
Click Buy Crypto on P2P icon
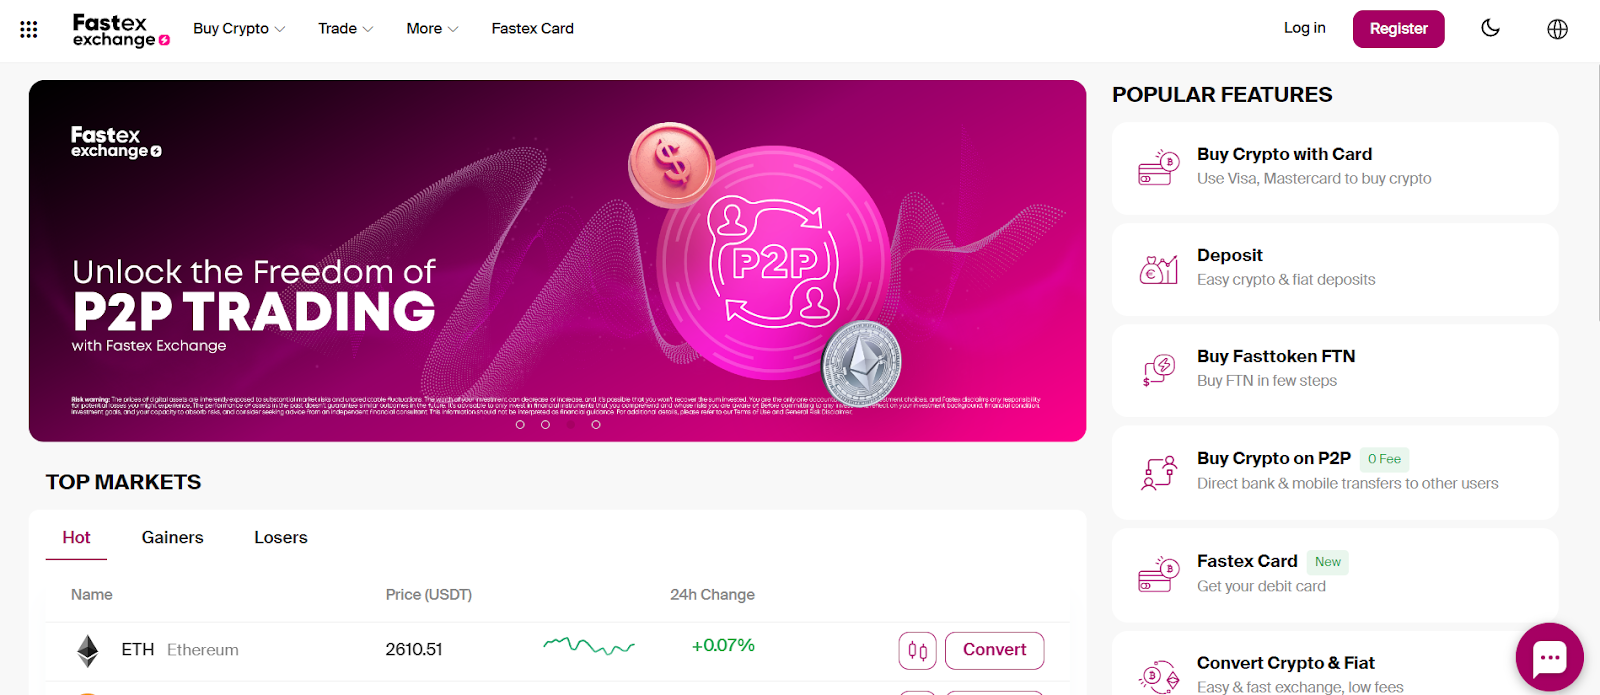[1158, 472]
